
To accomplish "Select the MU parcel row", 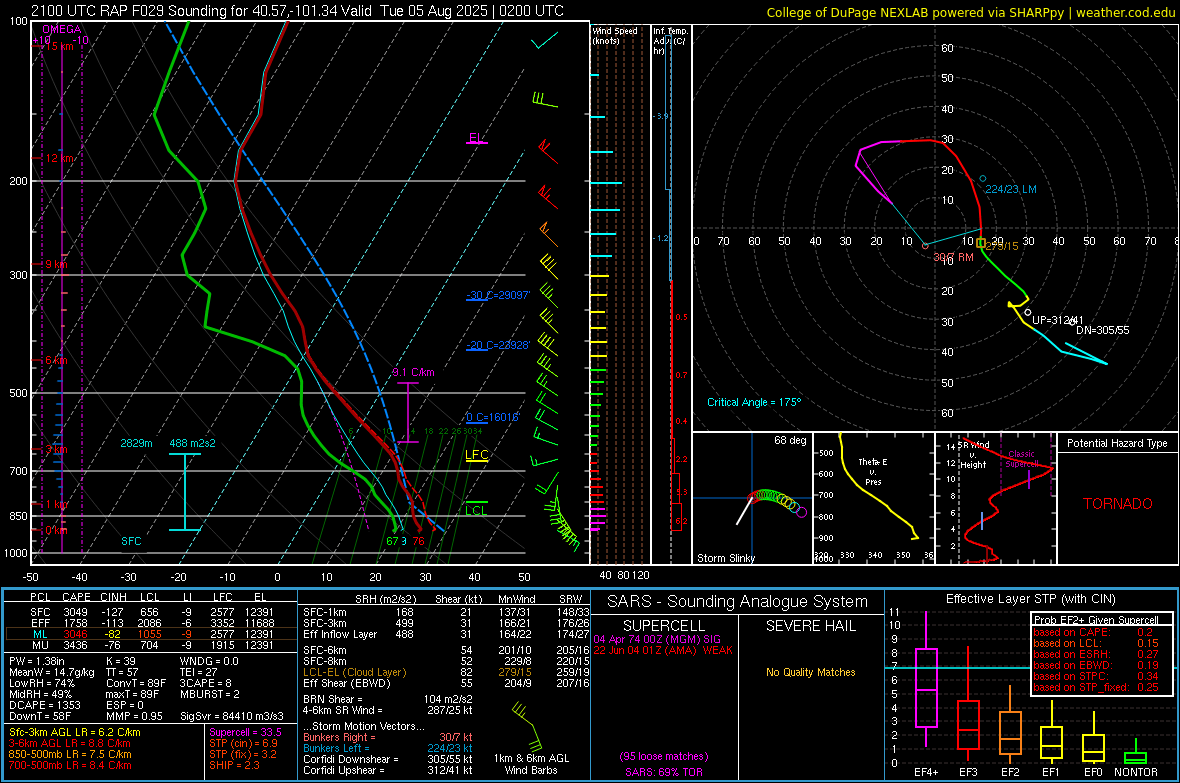I will pyautogui.click(x=151, y=644).
